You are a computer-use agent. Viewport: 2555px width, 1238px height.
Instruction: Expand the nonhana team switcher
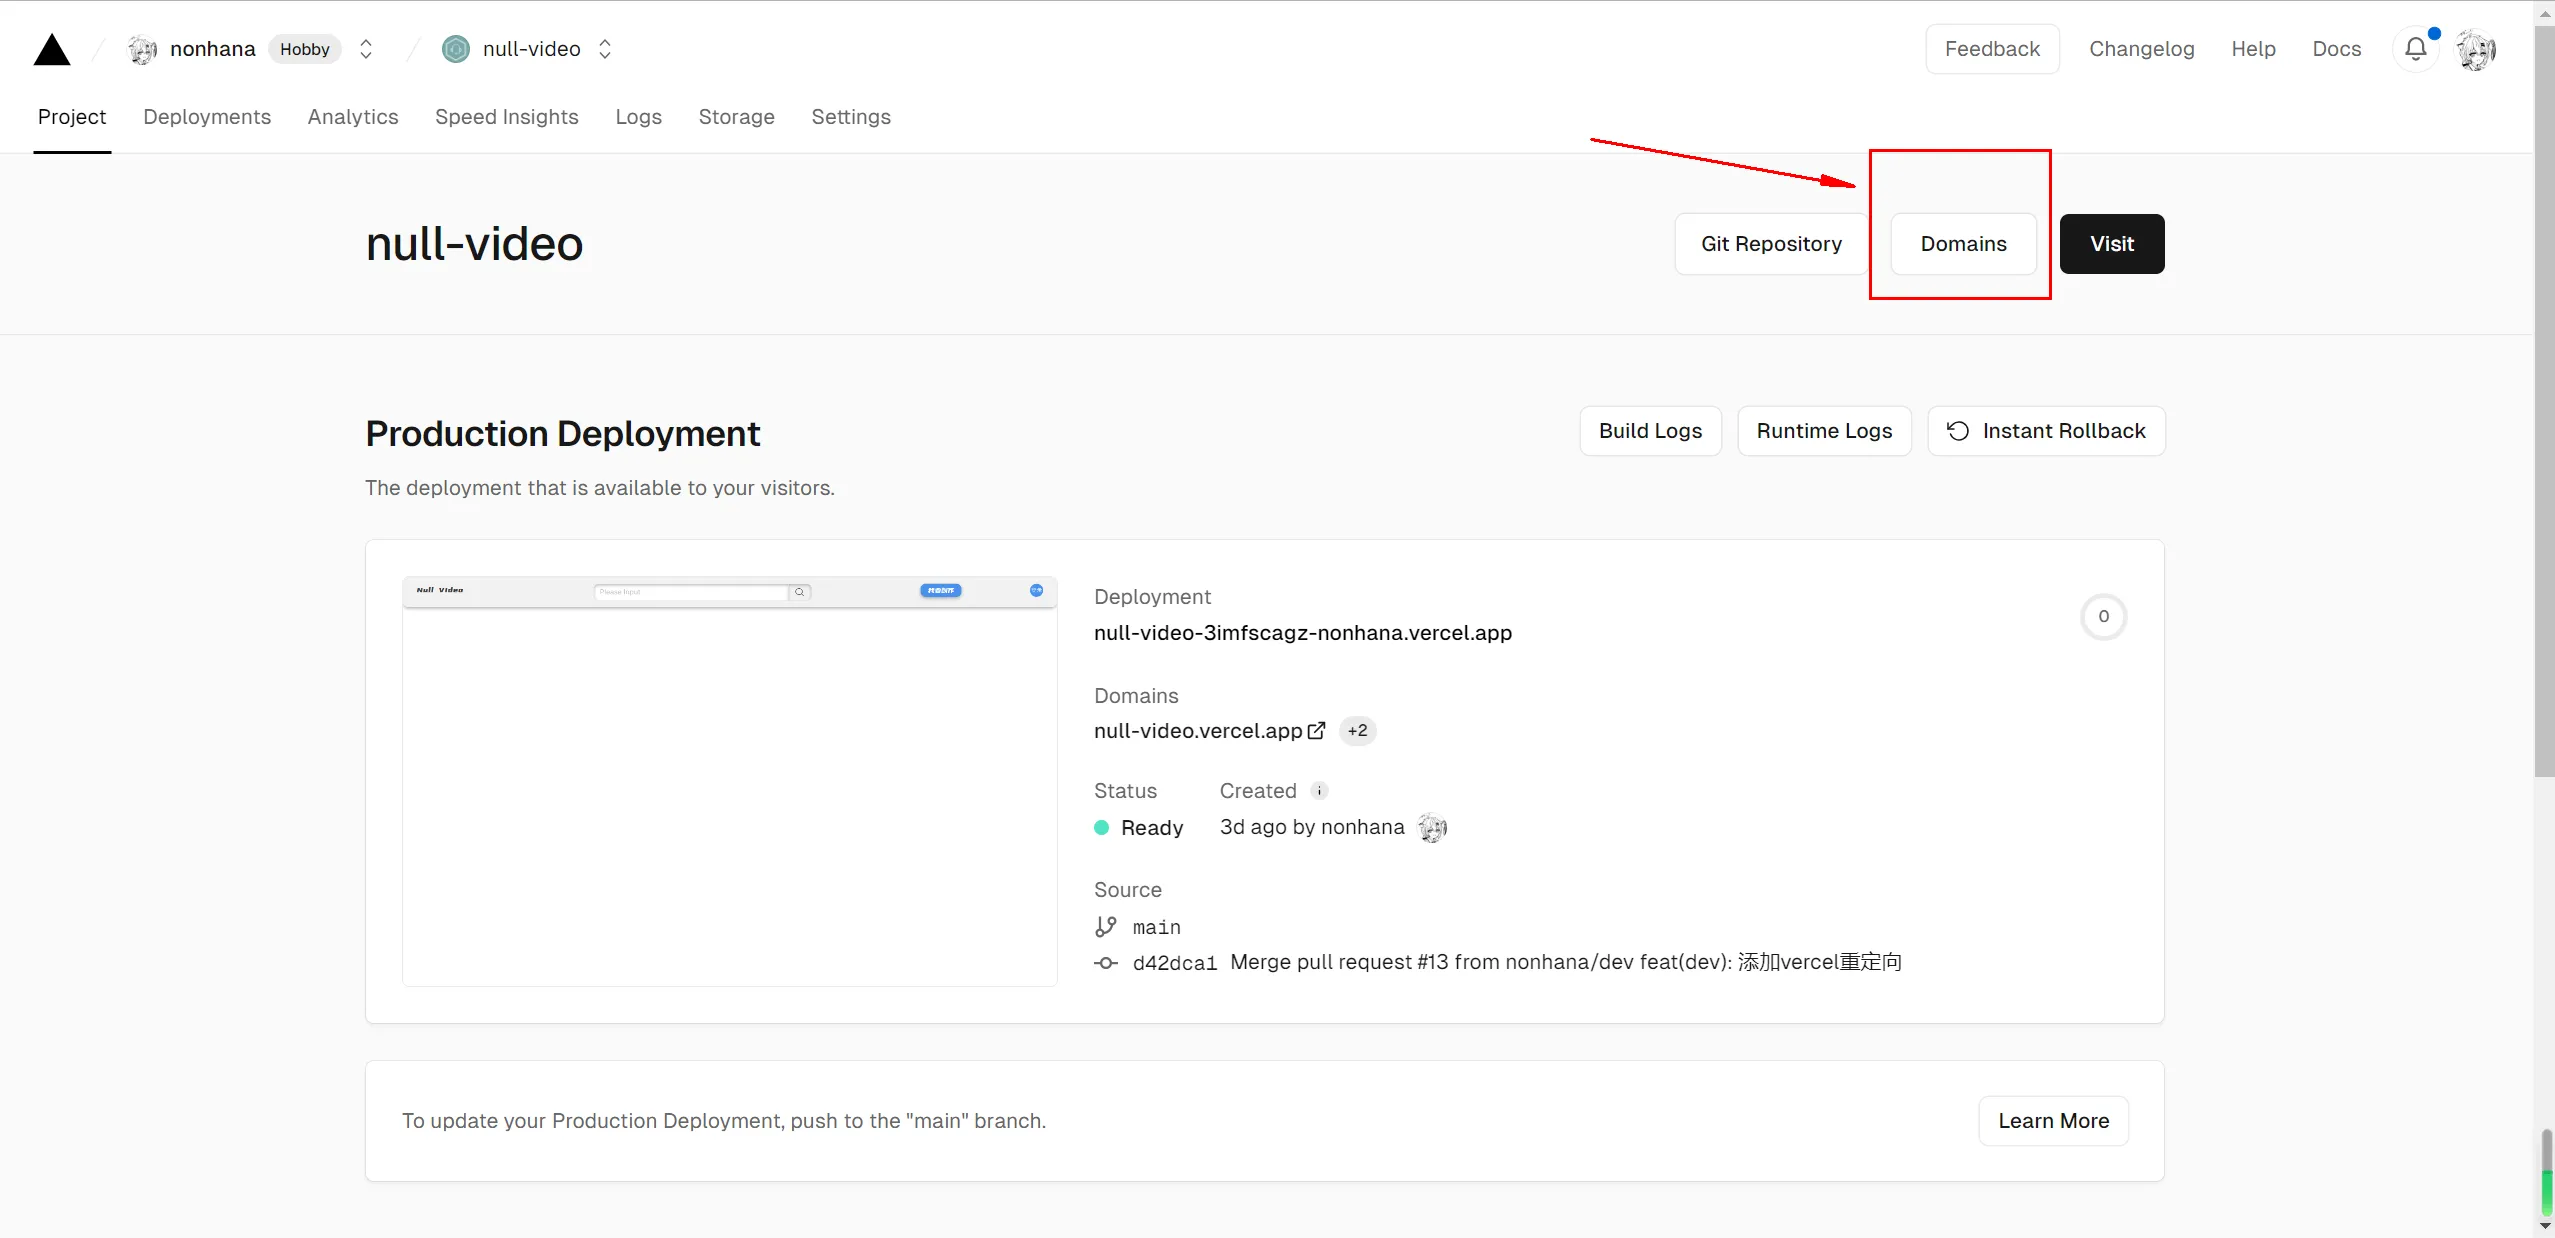366,49
